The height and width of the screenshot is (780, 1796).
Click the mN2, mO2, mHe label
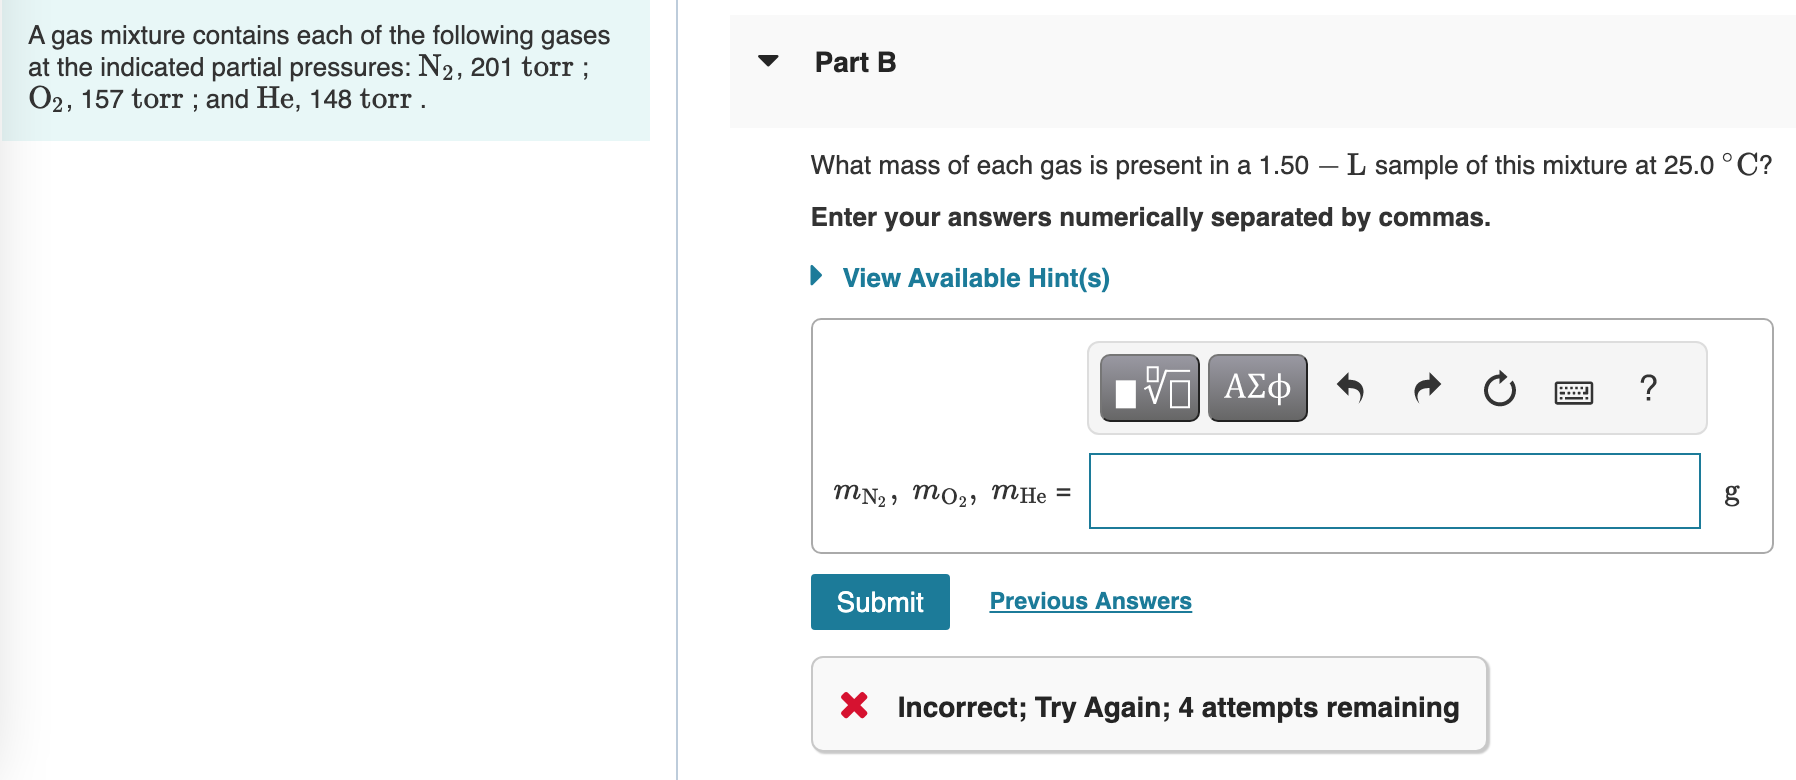pos(950,491)
